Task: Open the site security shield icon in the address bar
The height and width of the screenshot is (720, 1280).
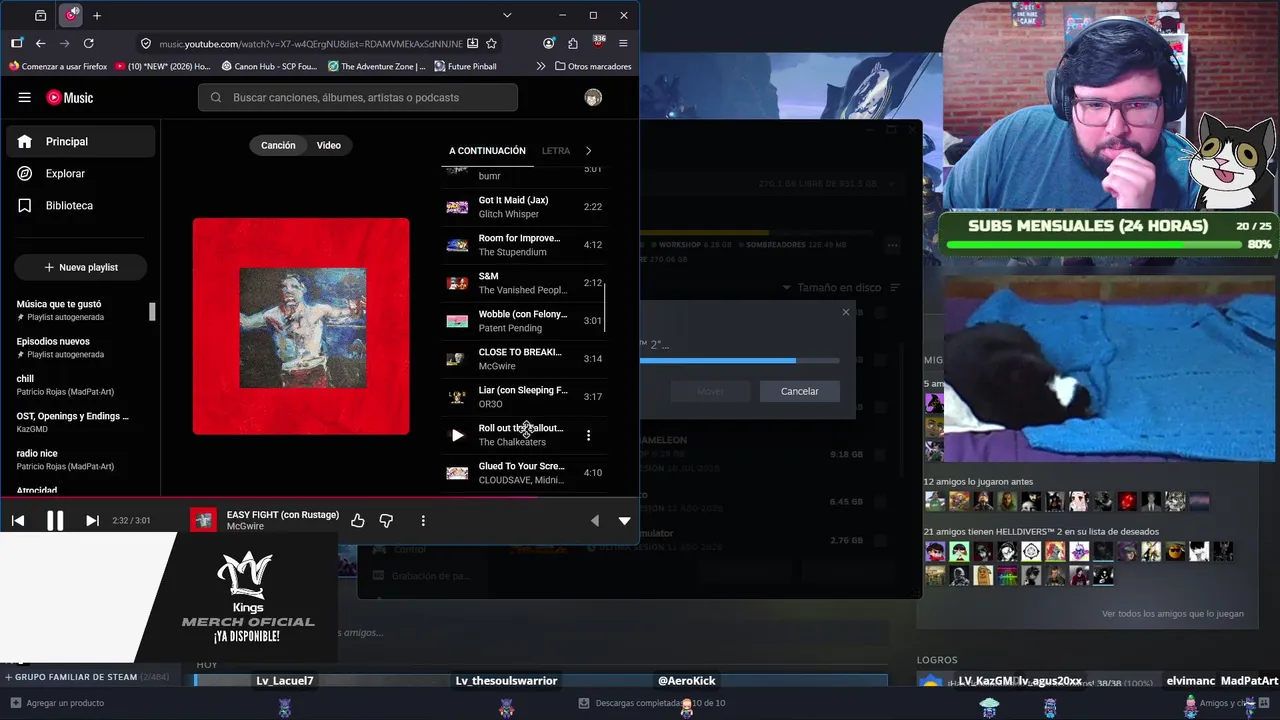Action: point(146,43)
